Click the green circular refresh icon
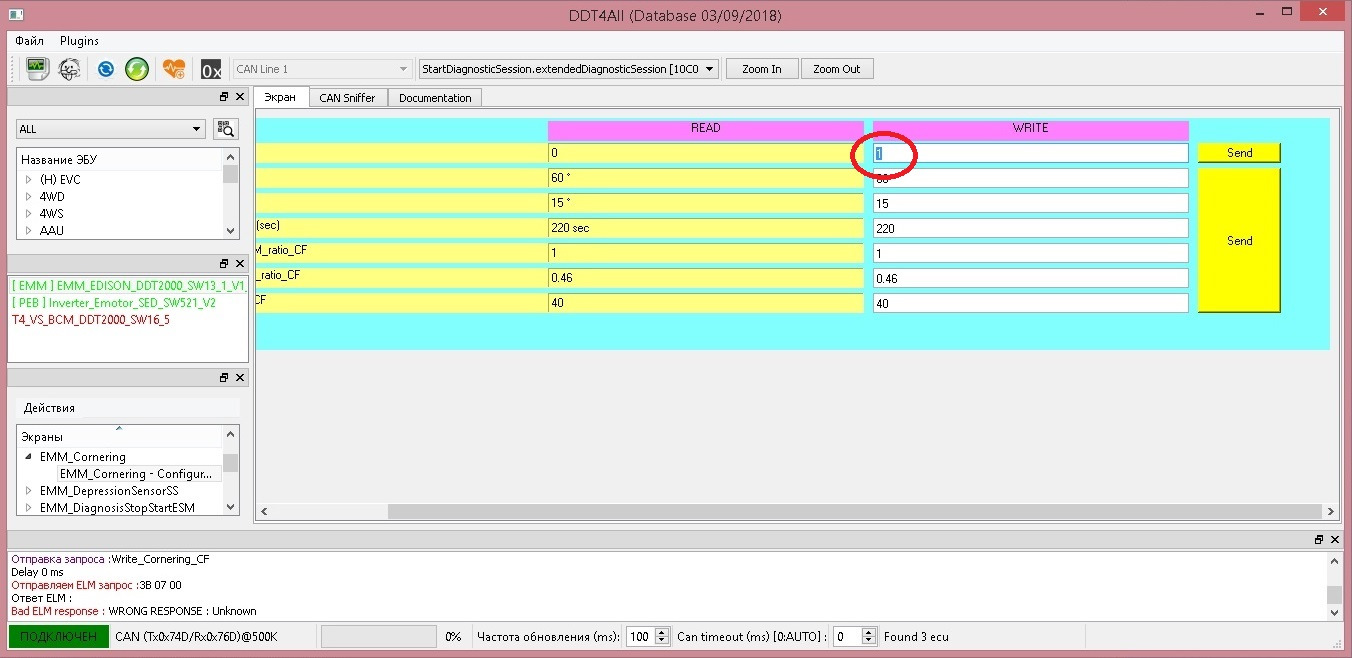This screenshot has height=658, width=1352. coord(137,69)
